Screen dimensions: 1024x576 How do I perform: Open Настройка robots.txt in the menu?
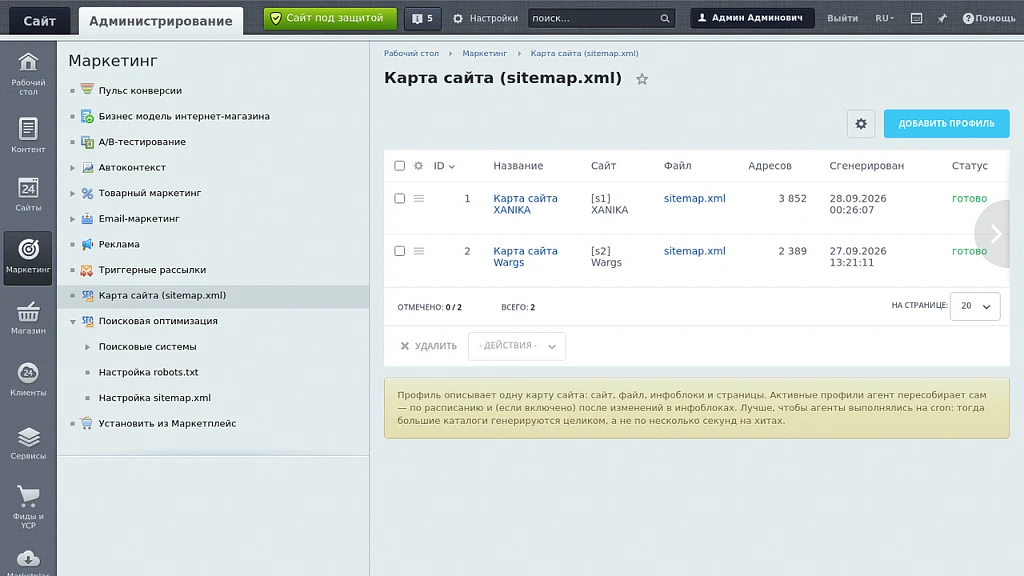(x=148, y=372)
